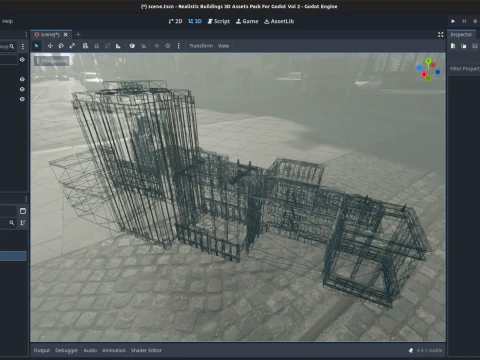Open the upper left dock's top three-dot menu
Viewport: 480px width, 360px height.
click(x=26, y=35)
